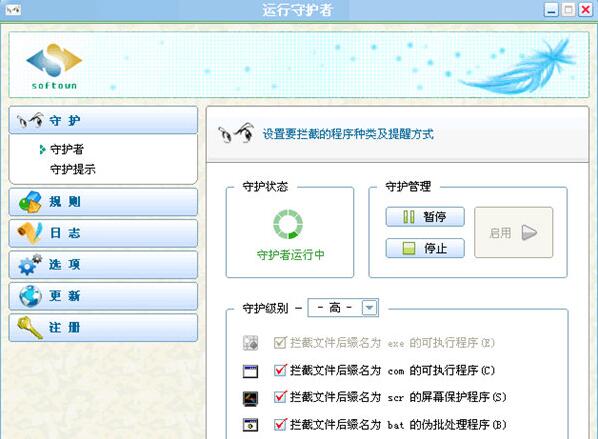Click the softown logo in the banner

(54, 66)
